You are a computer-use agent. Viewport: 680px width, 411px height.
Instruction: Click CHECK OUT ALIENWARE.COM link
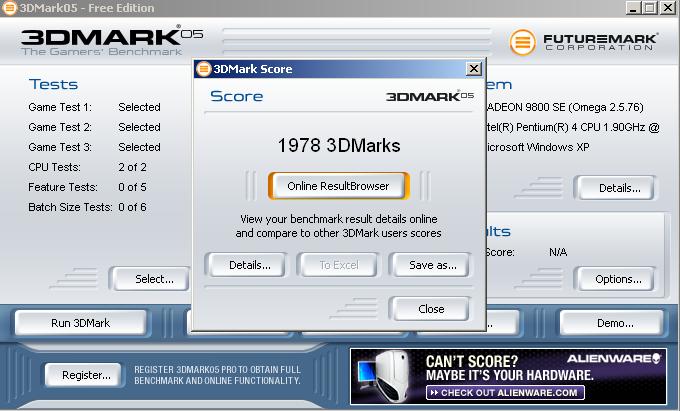pos(506,393)
